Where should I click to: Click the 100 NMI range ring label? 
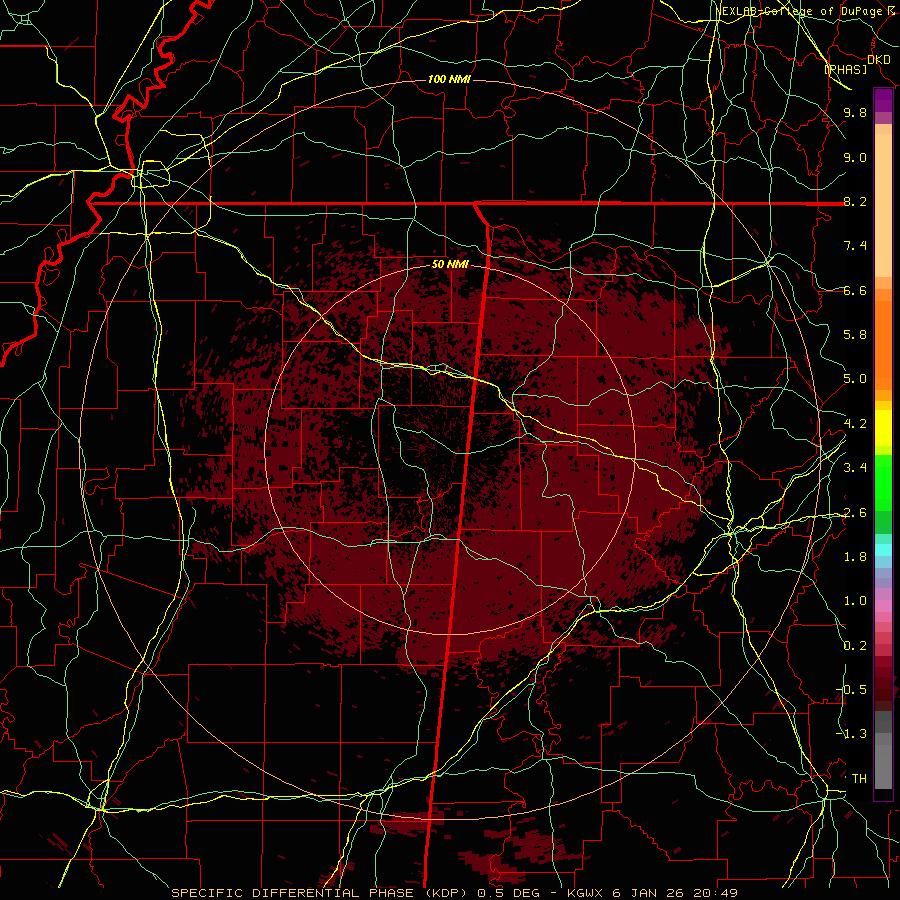coord(449,79)
